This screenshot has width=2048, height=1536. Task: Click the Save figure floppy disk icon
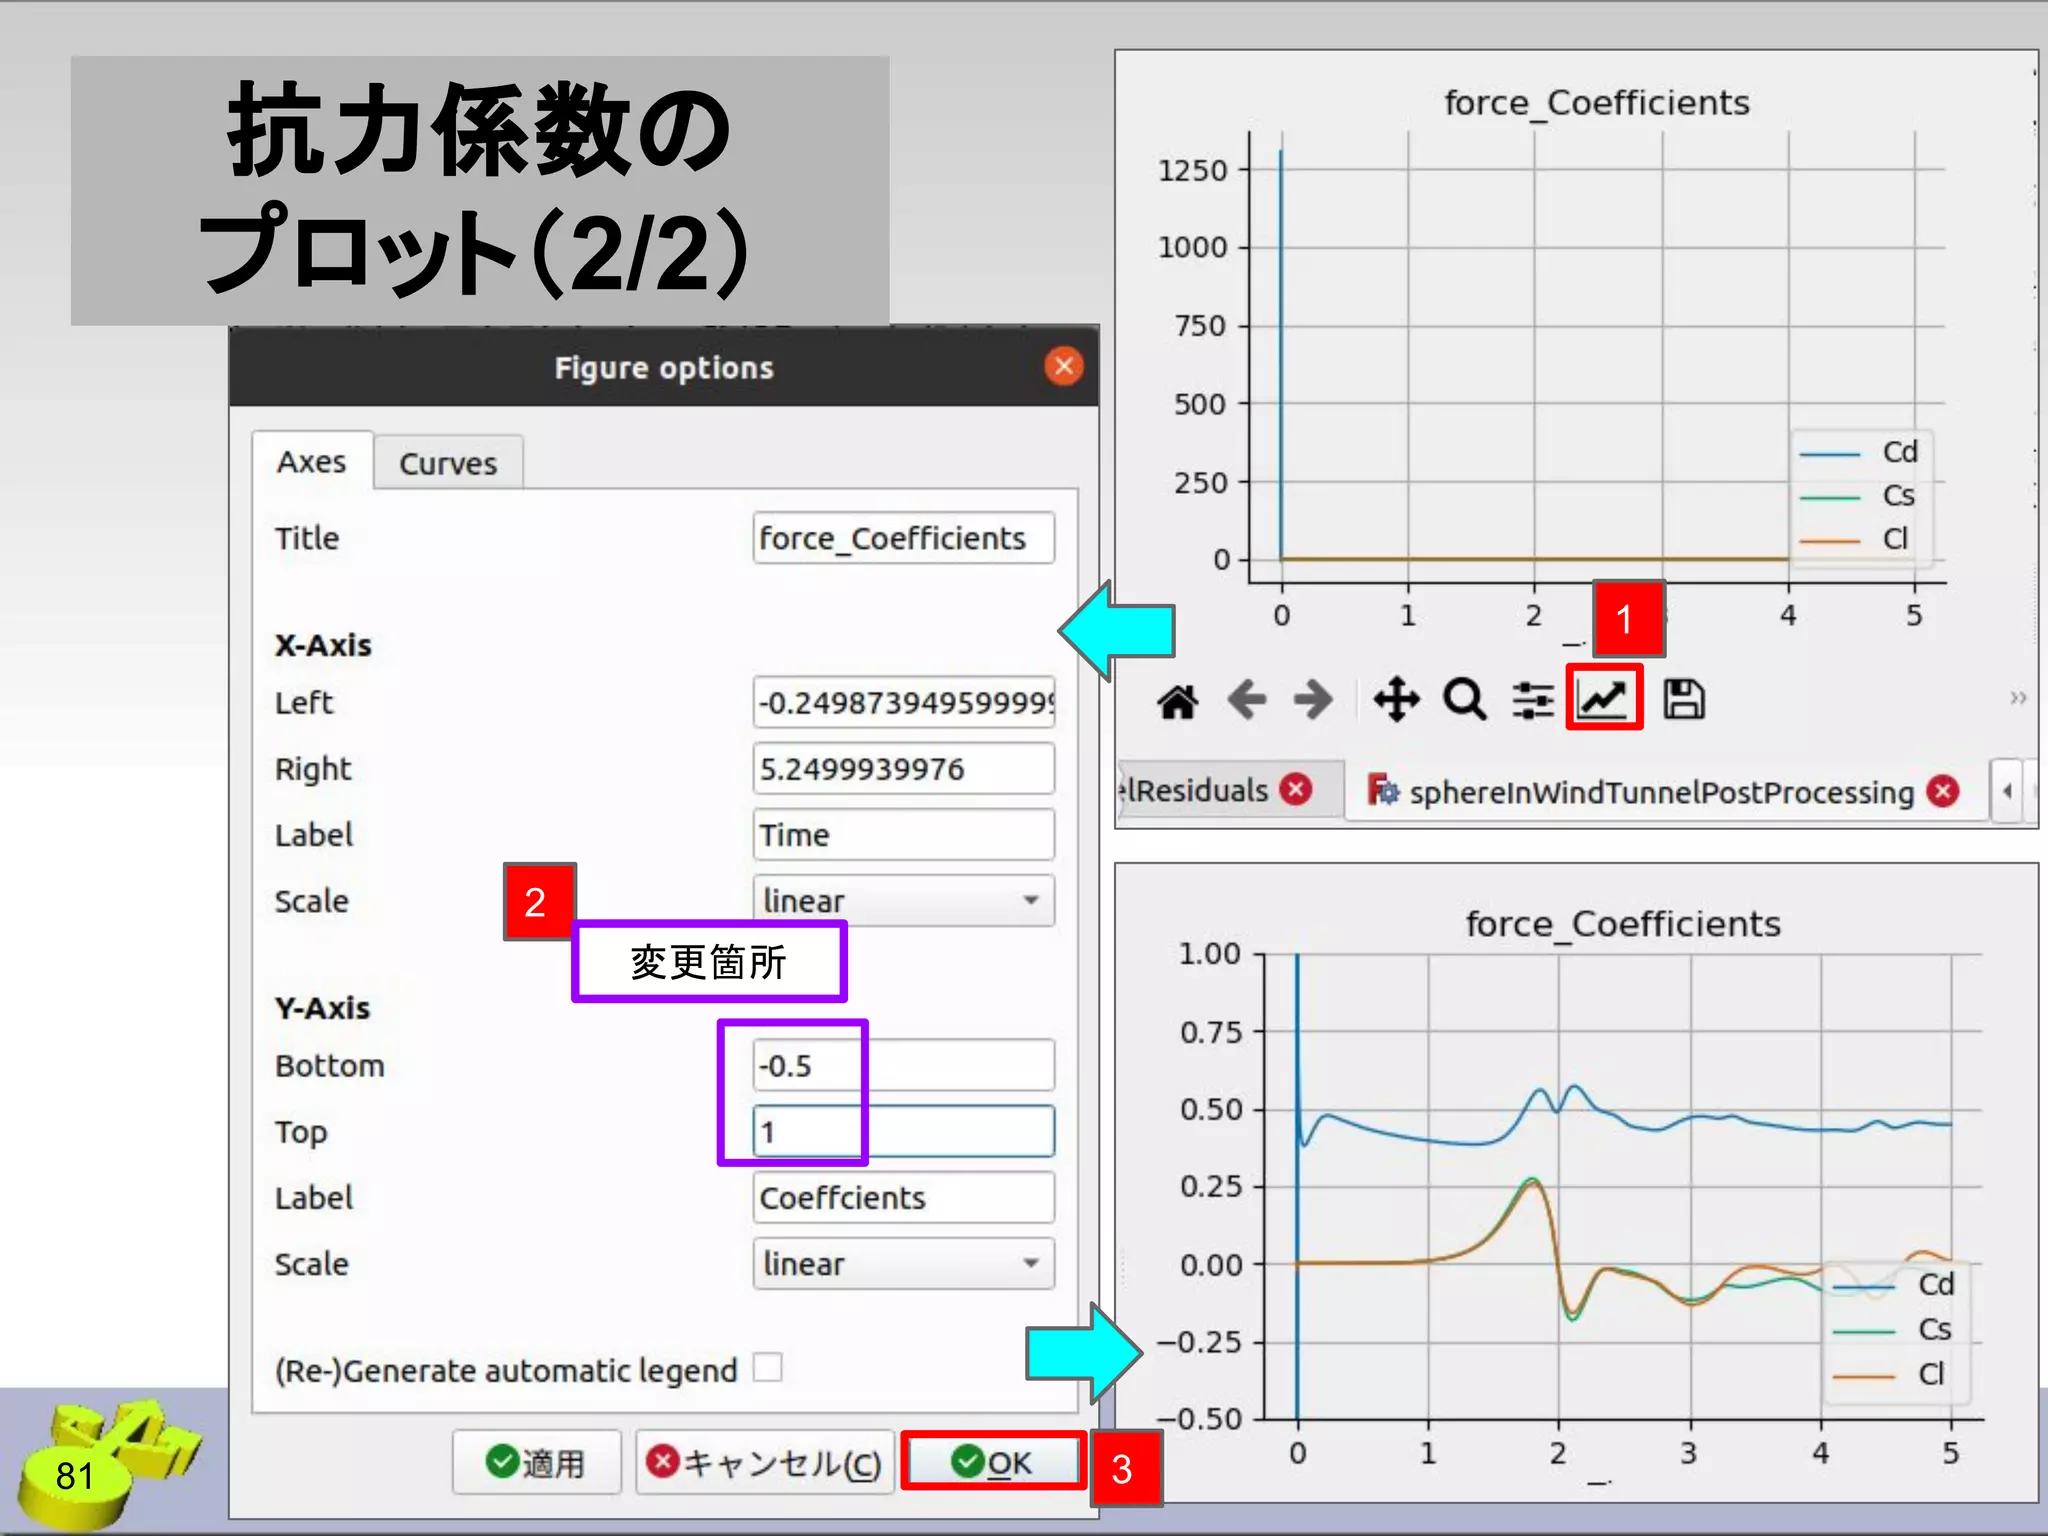(1684, 699)
